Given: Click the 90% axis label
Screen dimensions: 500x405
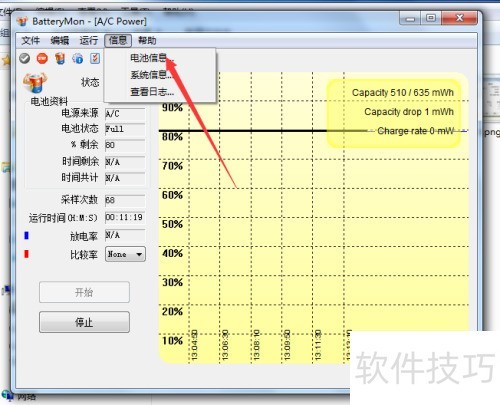Looking at the screenshot, I should click(172, 107).
